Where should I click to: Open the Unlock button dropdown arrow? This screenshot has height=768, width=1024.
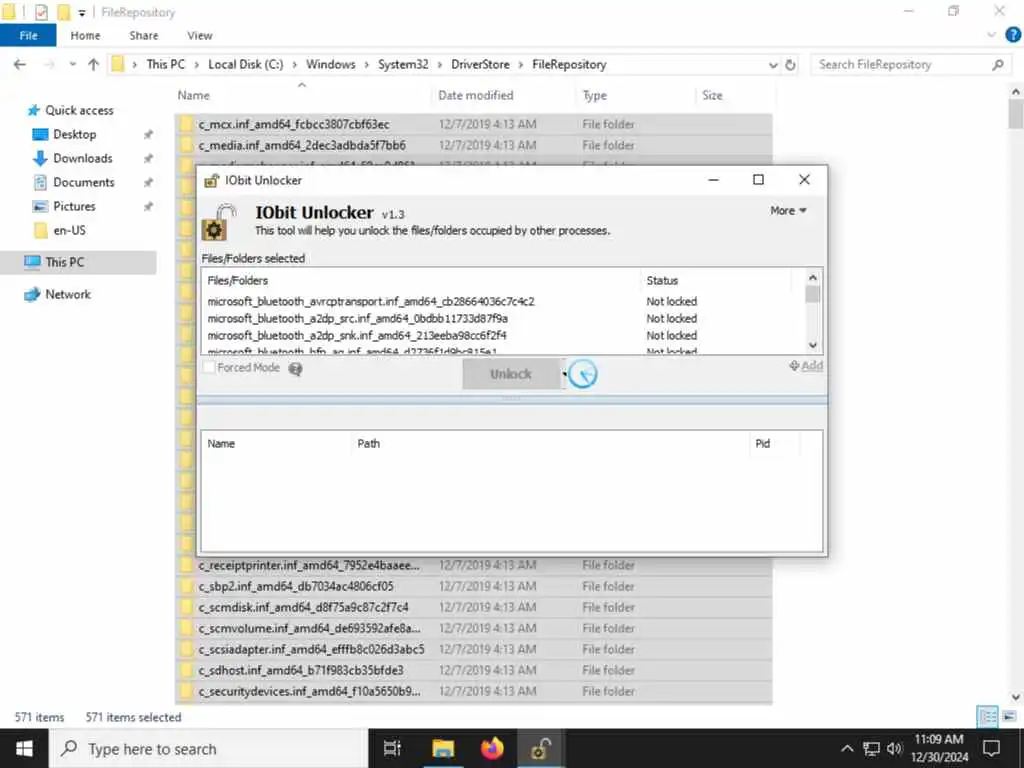point(564,374)
